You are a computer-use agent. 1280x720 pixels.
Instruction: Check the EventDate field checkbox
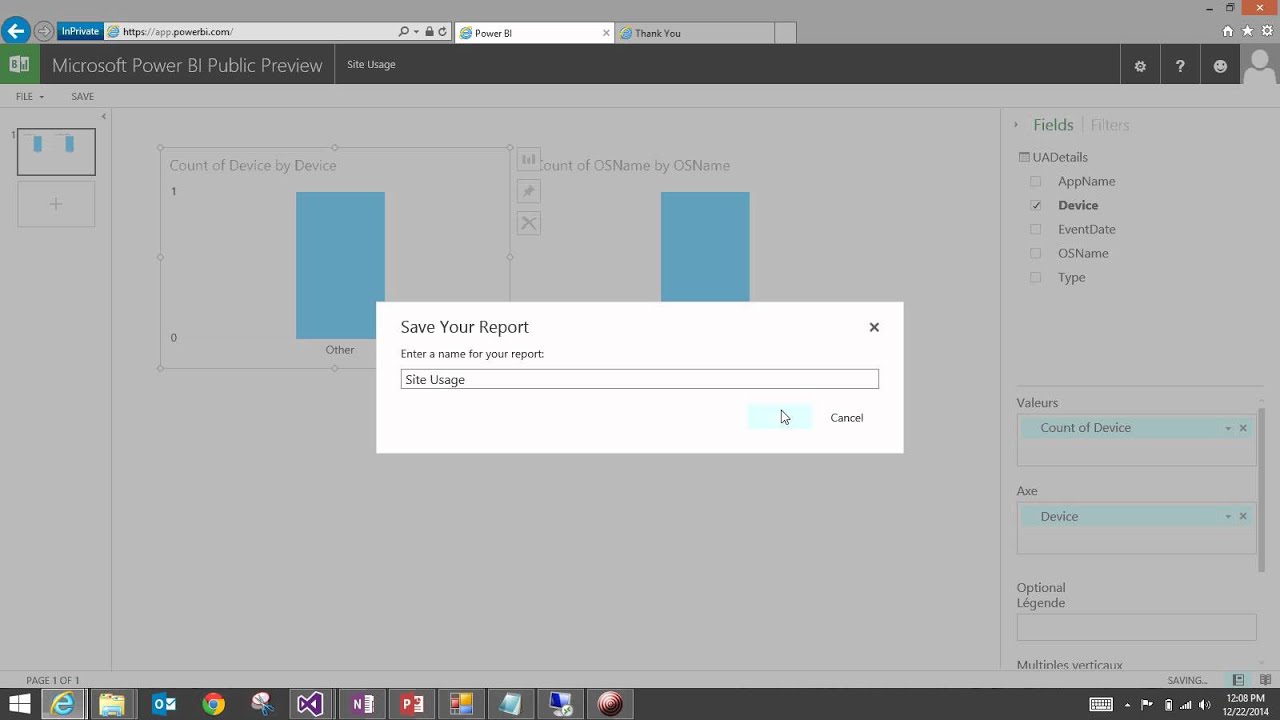coord(1036,229)
